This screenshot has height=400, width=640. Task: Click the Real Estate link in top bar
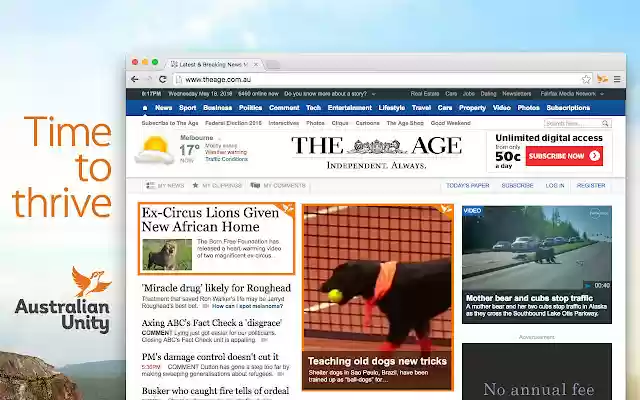pos(425,94)
